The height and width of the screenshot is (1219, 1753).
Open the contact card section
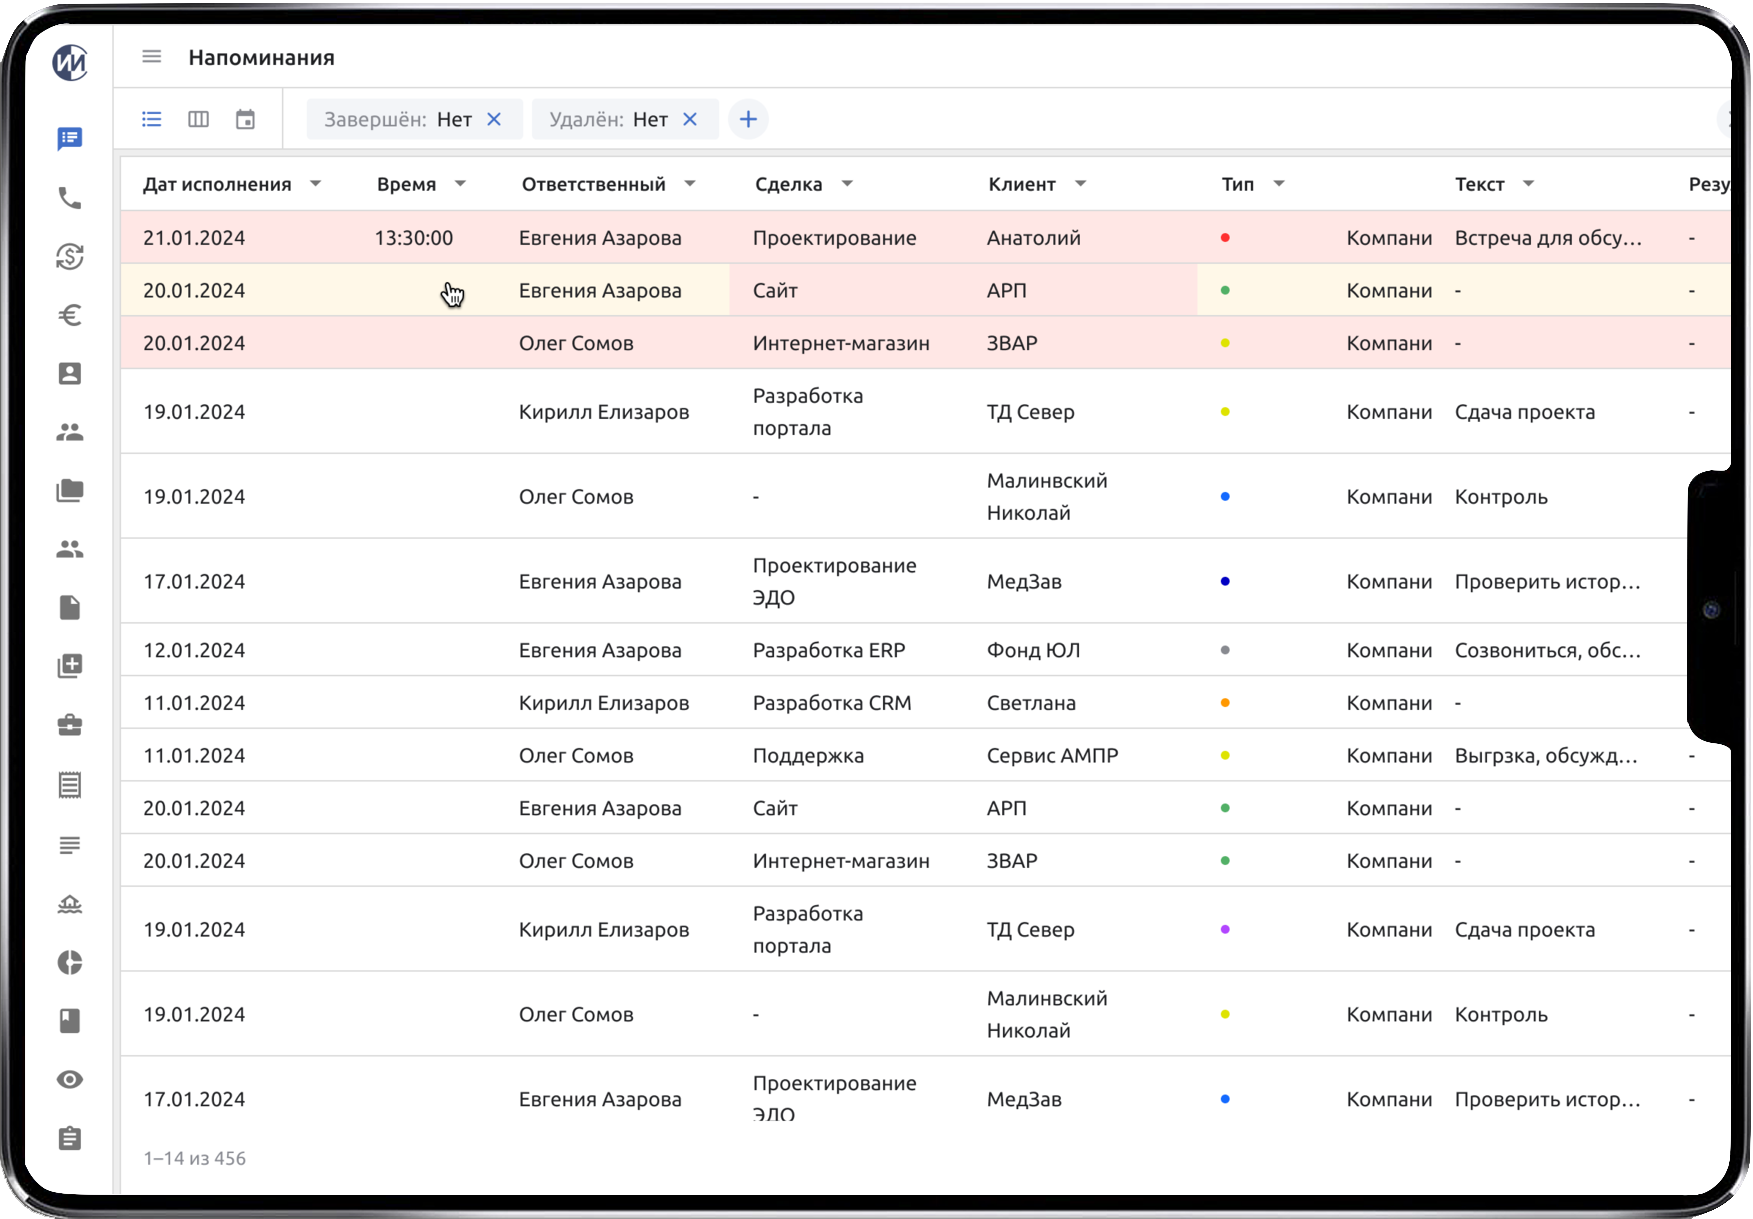coord(69,373)
